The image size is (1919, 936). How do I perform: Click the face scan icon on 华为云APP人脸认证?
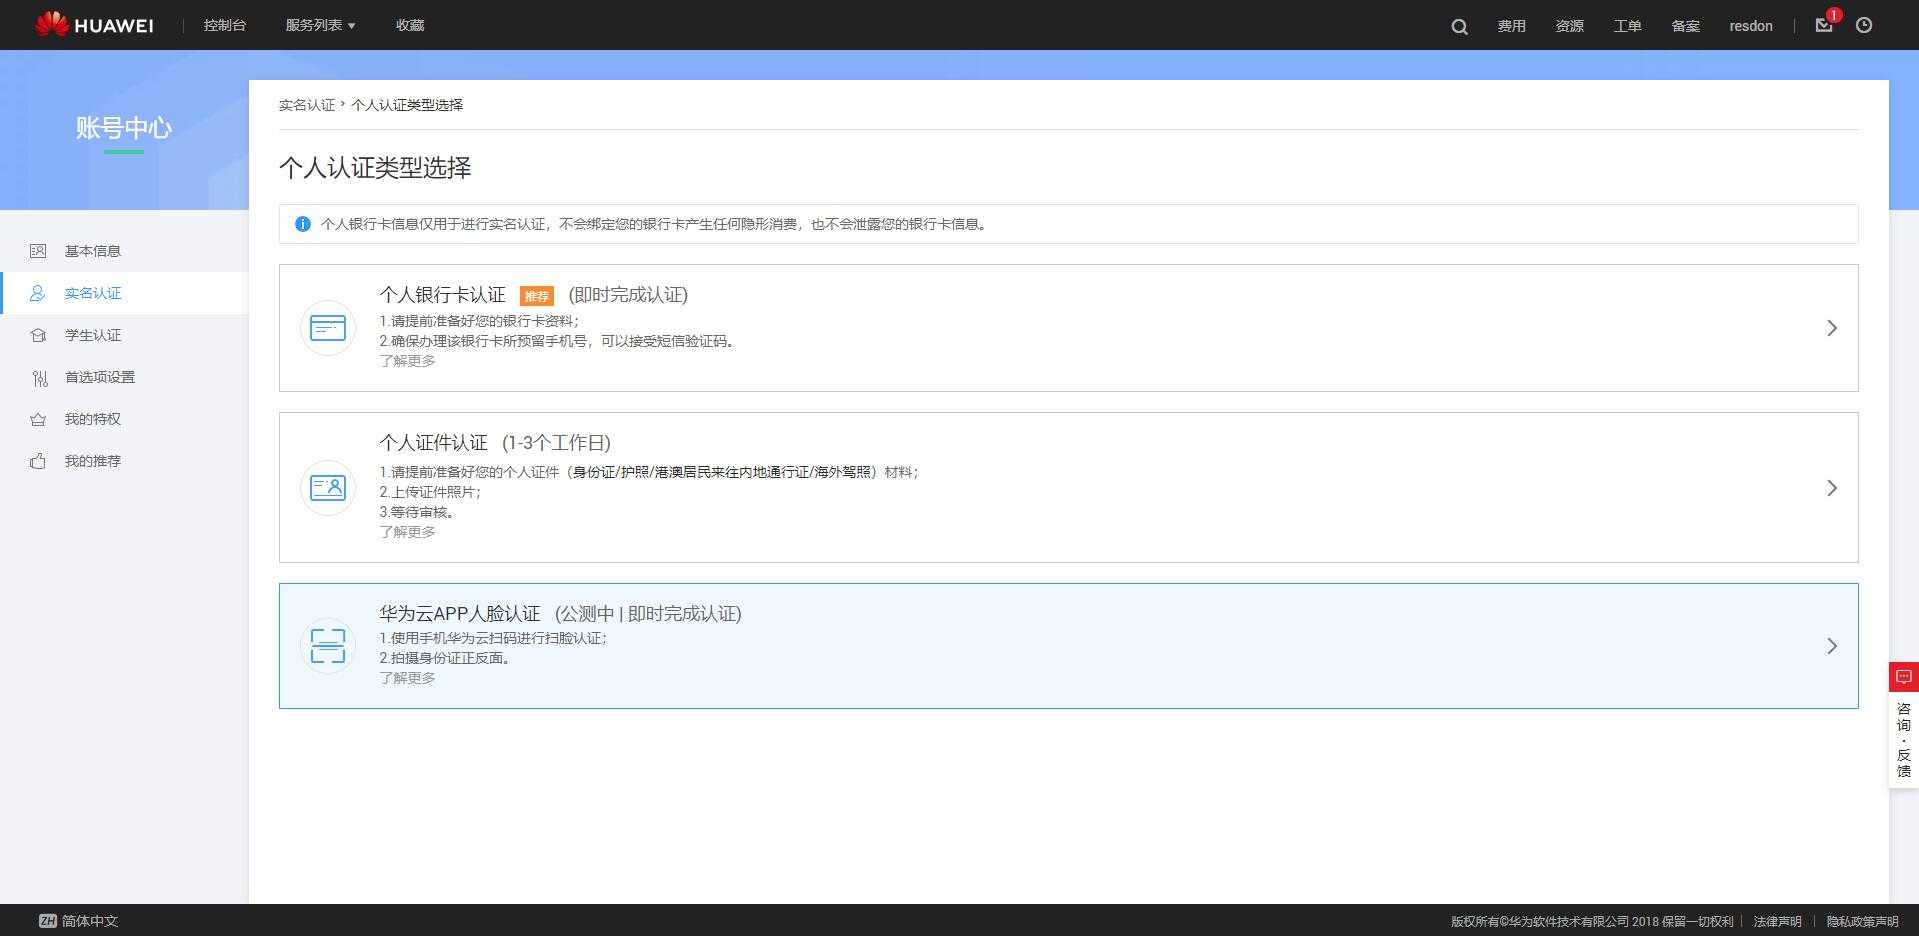click(x=327, y=646)
